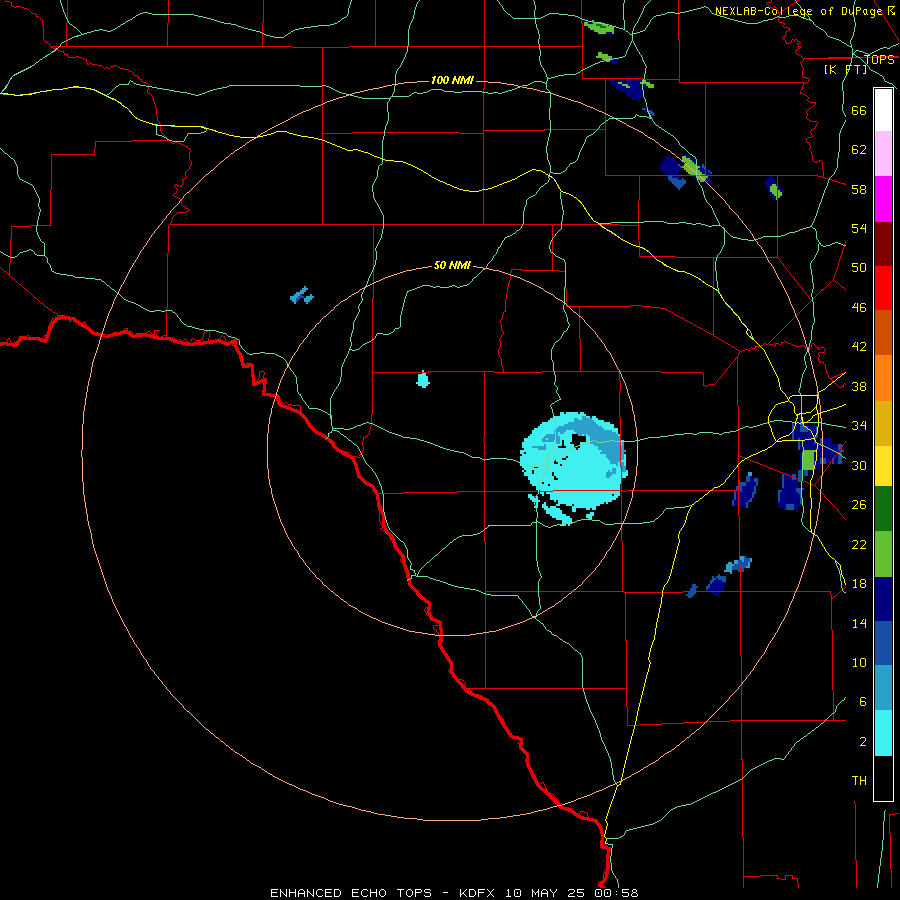Click the legend value 6
900x900 pixels.
pyautogui.click(x=862, y=701)
